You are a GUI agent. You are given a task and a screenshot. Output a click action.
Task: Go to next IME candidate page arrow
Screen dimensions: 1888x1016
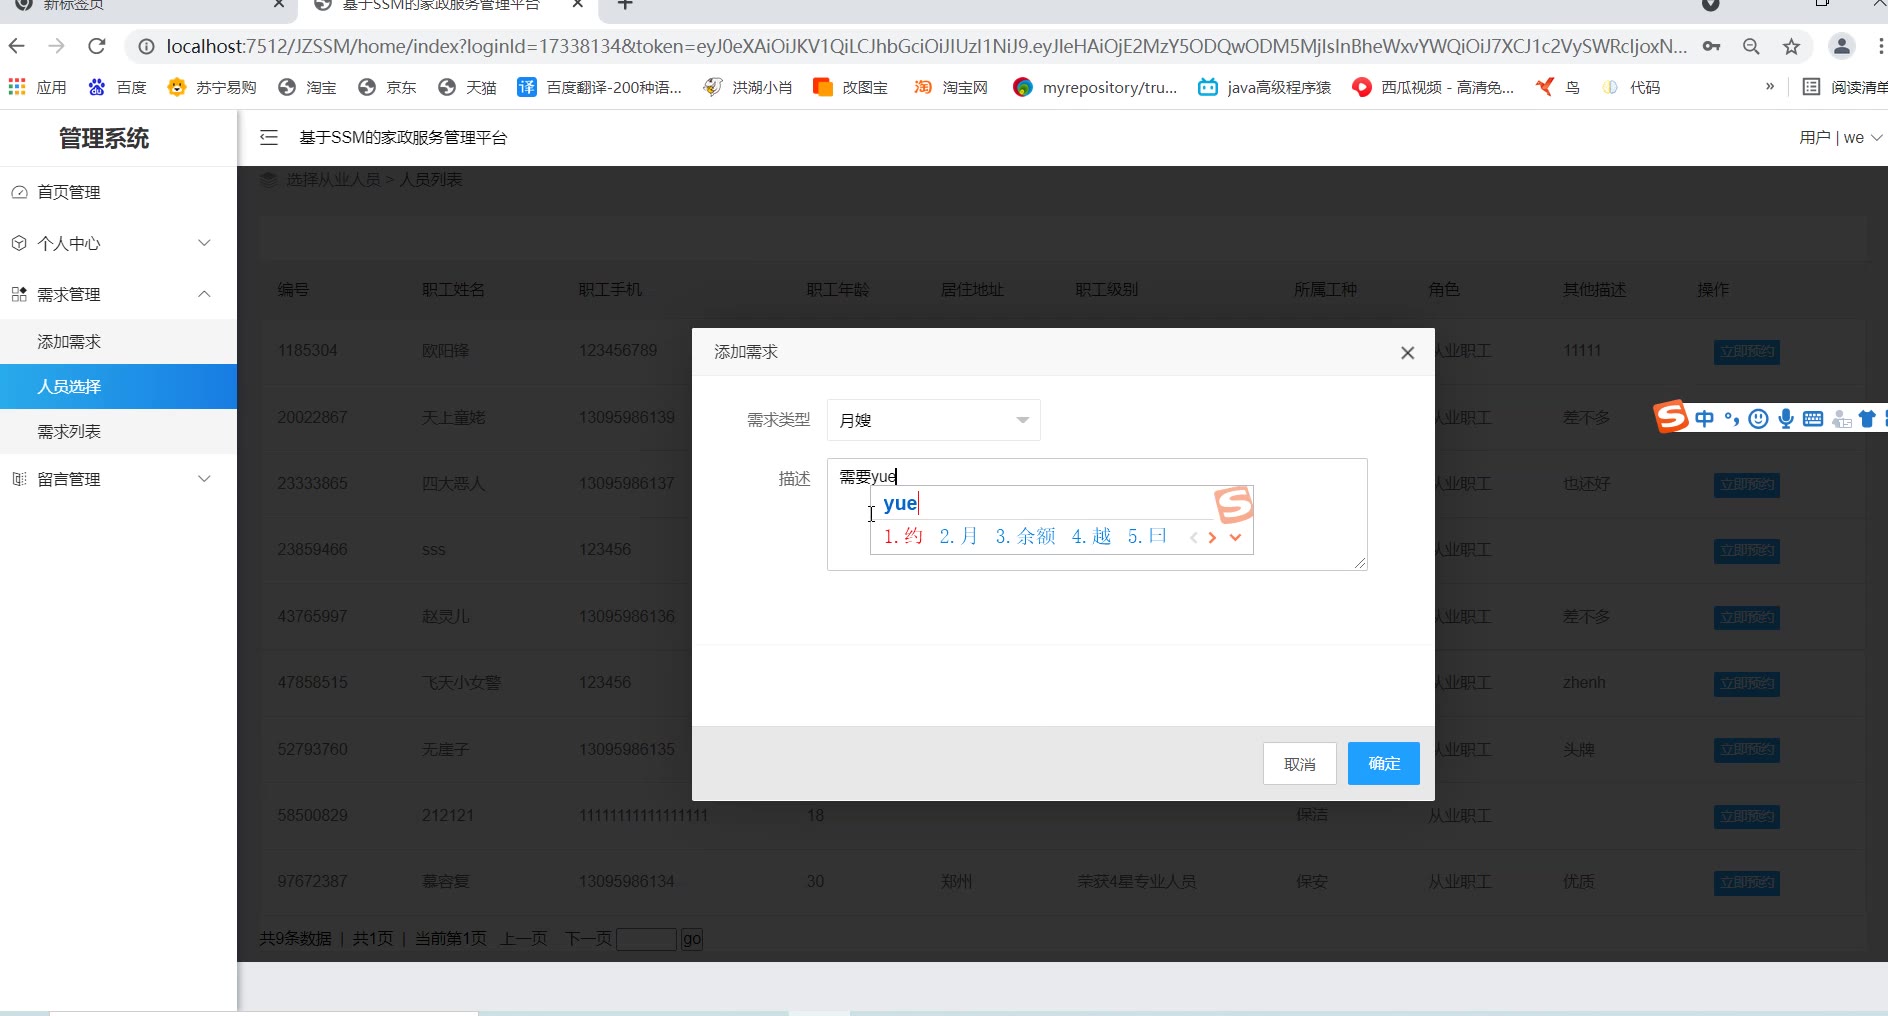(x=1212, y=537)
